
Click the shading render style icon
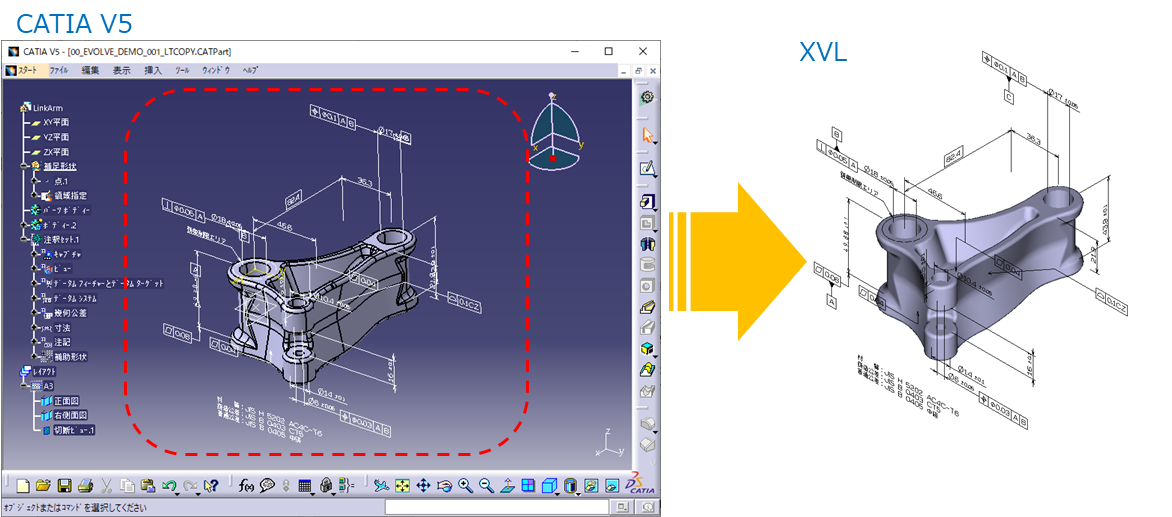click(x=570, y=486)
